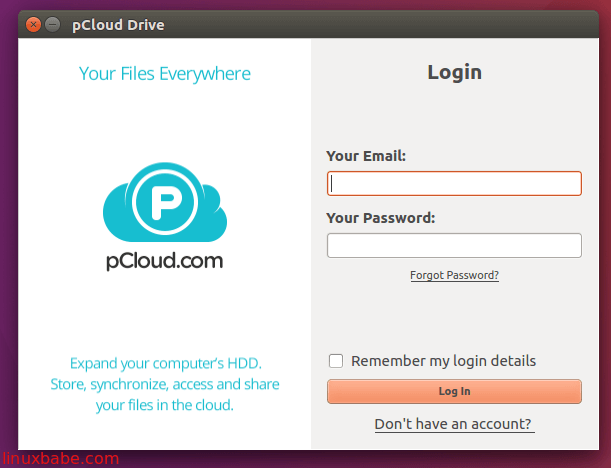
Task: Click the Remember my login details label text
Action: 443,361
